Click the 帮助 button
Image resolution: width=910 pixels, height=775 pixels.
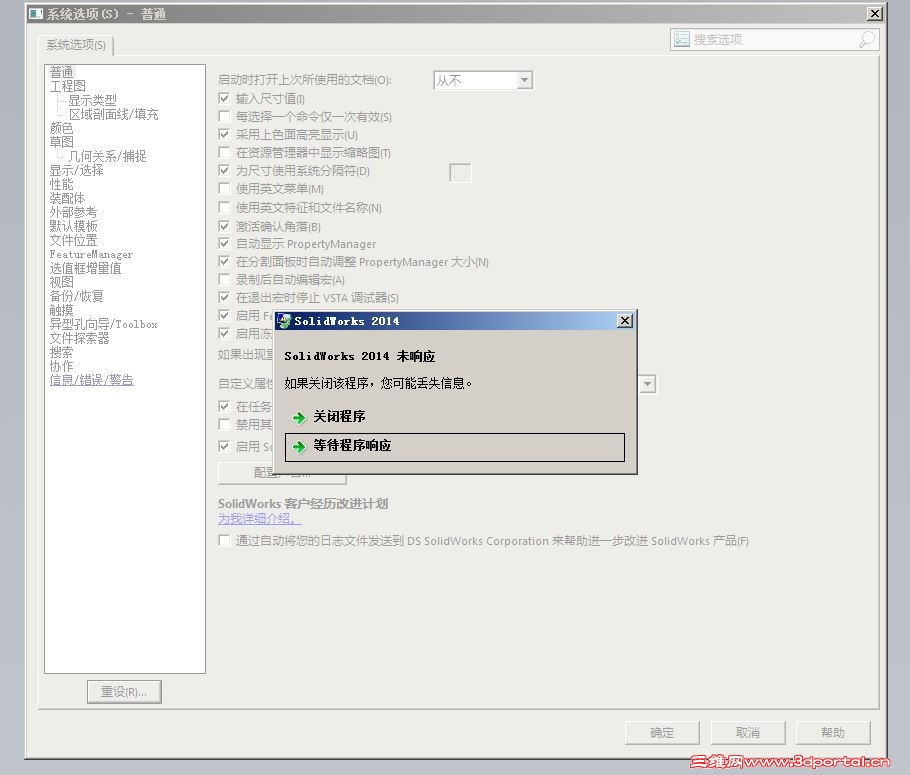(833, 733)
